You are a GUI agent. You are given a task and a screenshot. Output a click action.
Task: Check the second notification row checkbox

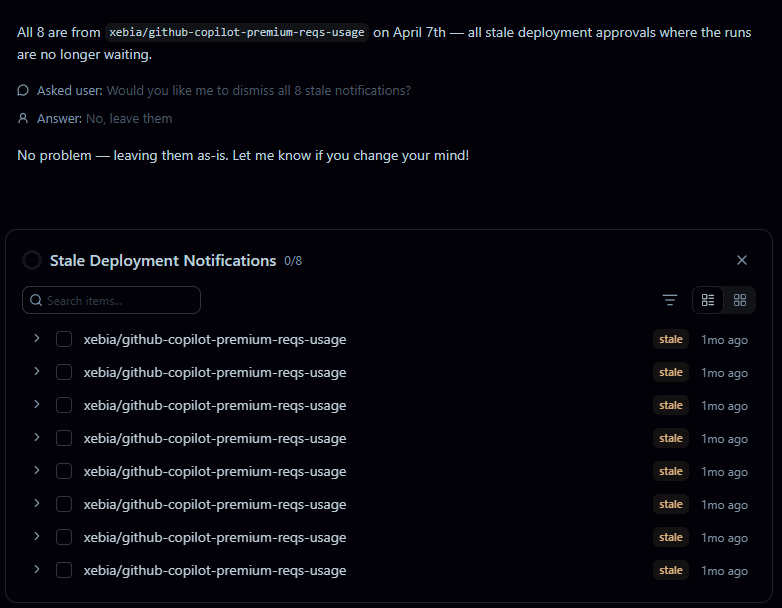click(x=64, y=372)
